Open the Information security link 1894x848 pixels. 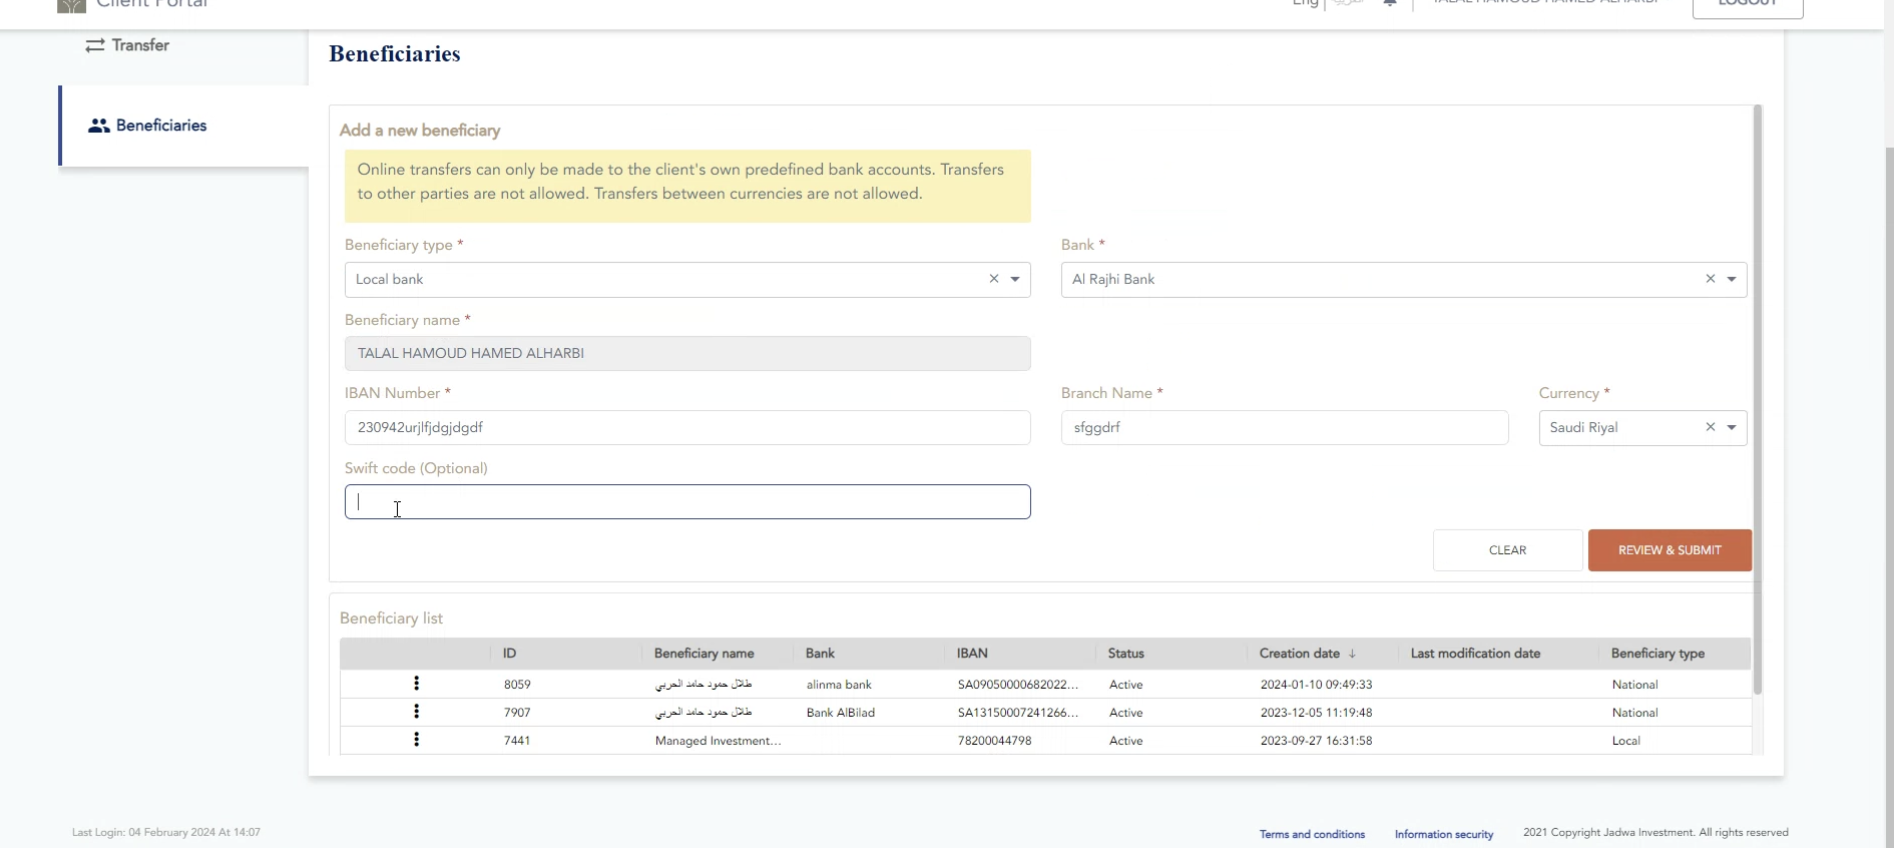[x=1443, y=834]
